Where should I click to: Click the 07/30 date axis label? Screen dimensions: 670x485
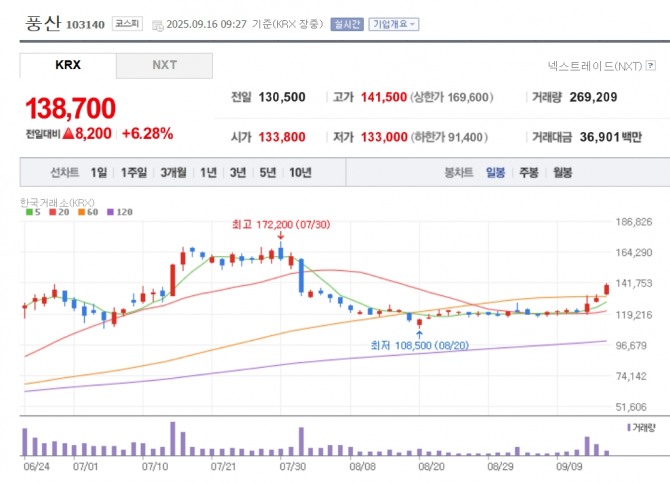pos(293,466)
